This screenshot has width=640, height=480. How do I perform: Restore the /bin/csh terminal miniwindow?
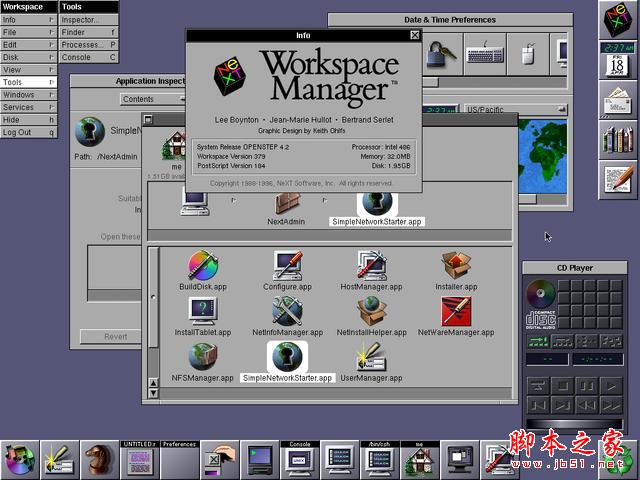click(x=380, y=460)
